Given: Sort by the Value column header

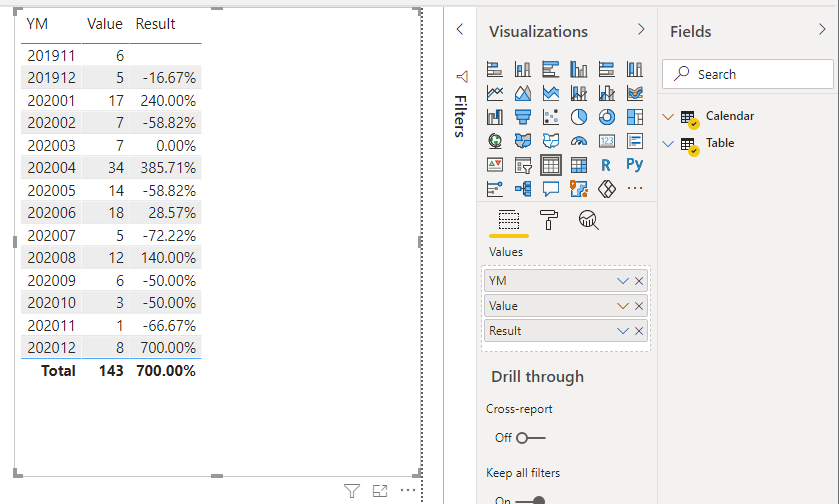Looking at the screenshot, I should (x=105, y=24).
